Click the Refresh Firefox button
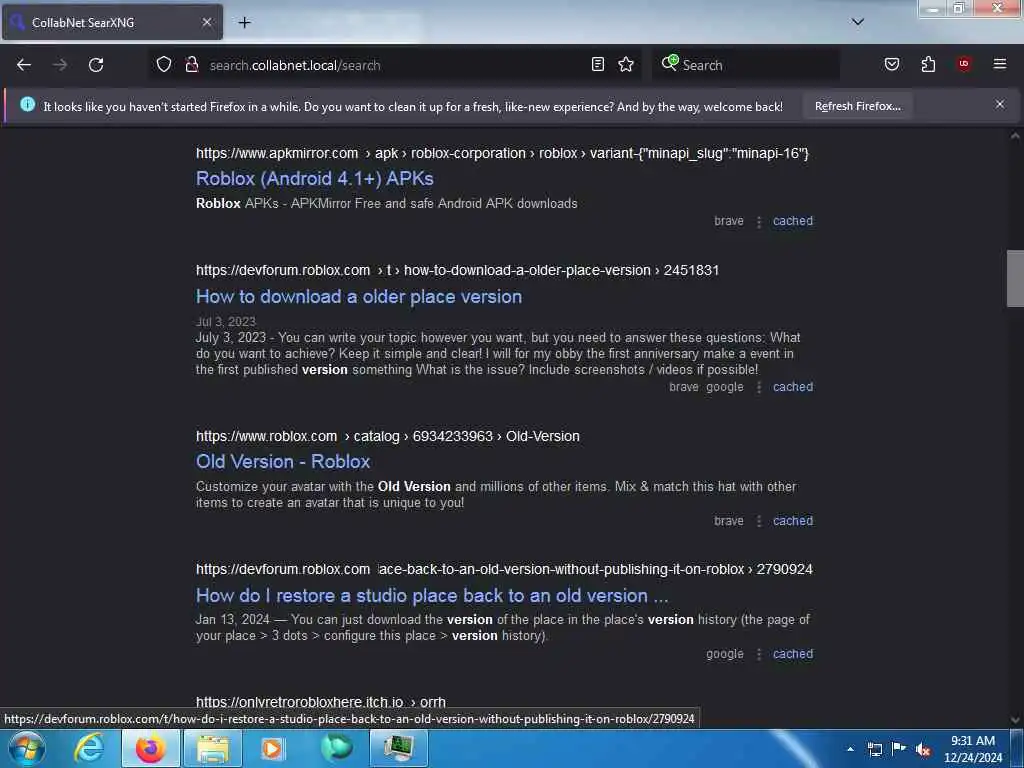This screenshot has width=1024, height=768. [857, 106]
